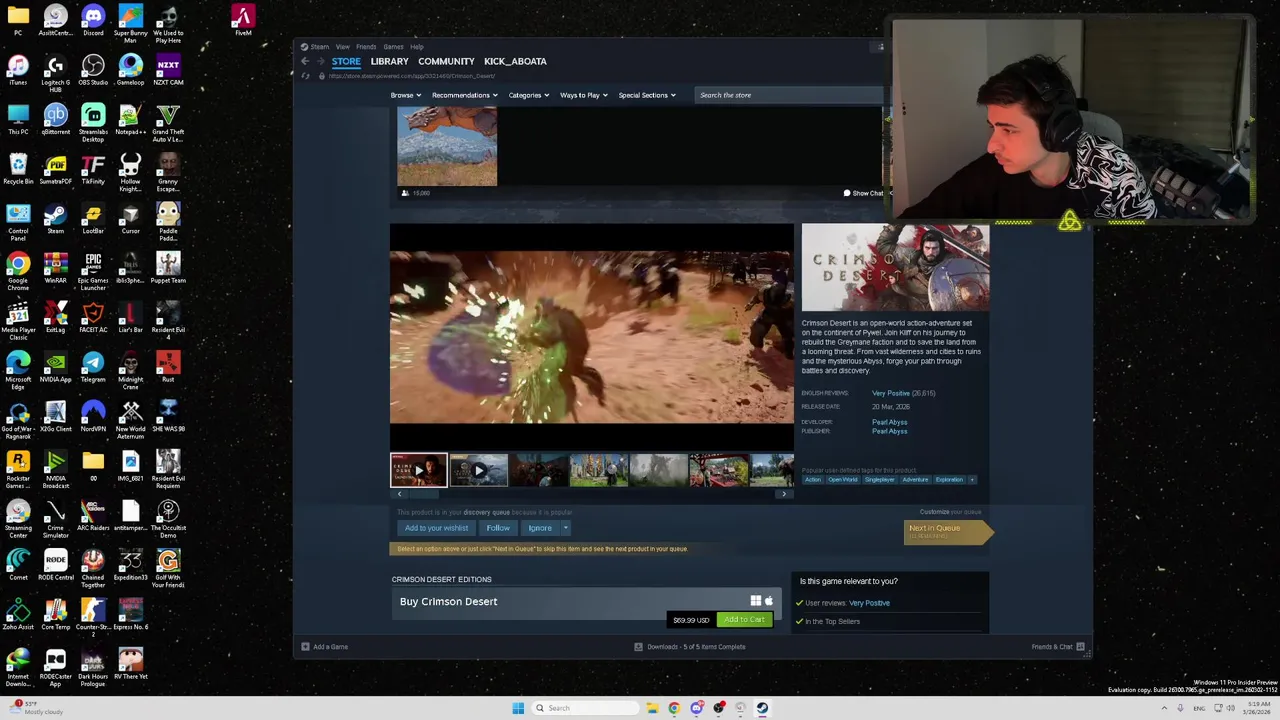
Task: Expand the Recommendations dropdown
Action: [464, 95]
